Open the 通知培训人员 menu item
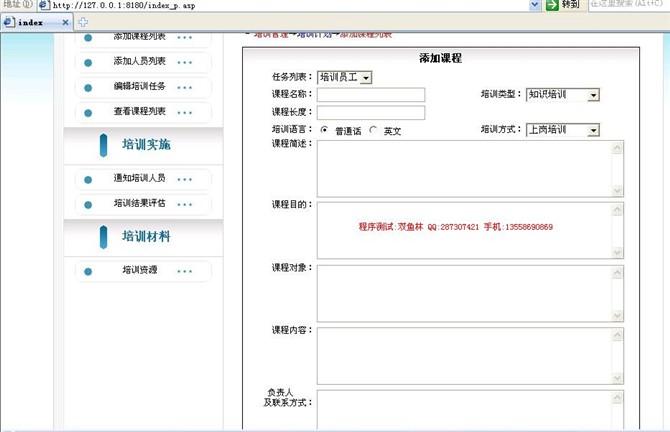The height and width of the screenshot is (432, 670). (x=143, y=179)
